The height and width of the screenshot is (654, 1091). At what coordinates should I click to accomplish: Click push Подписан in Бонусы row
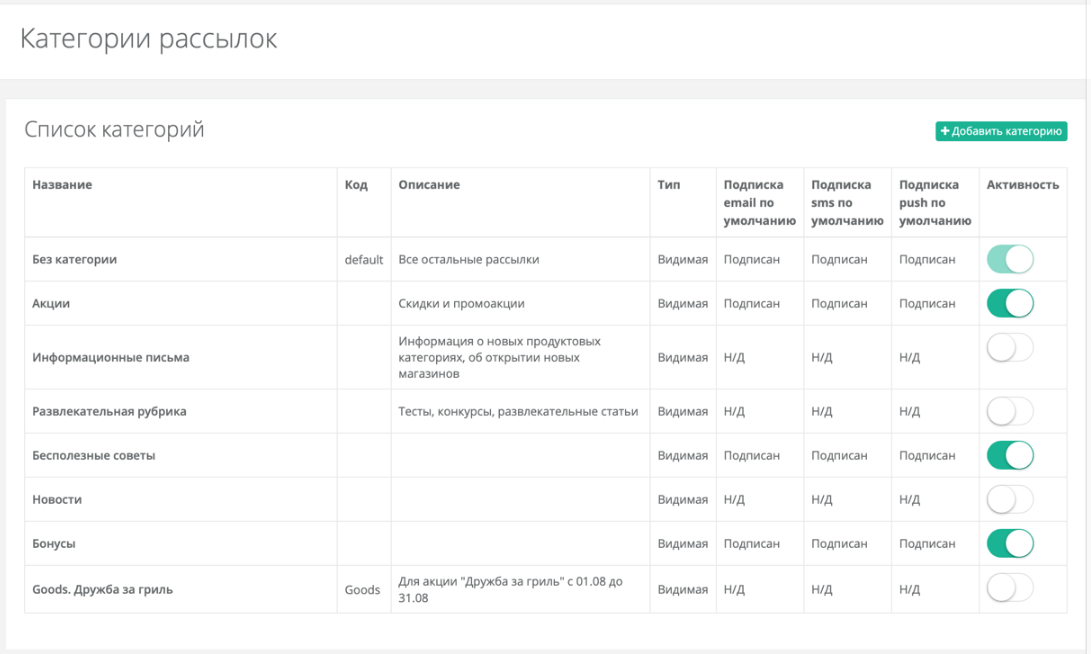927,543
